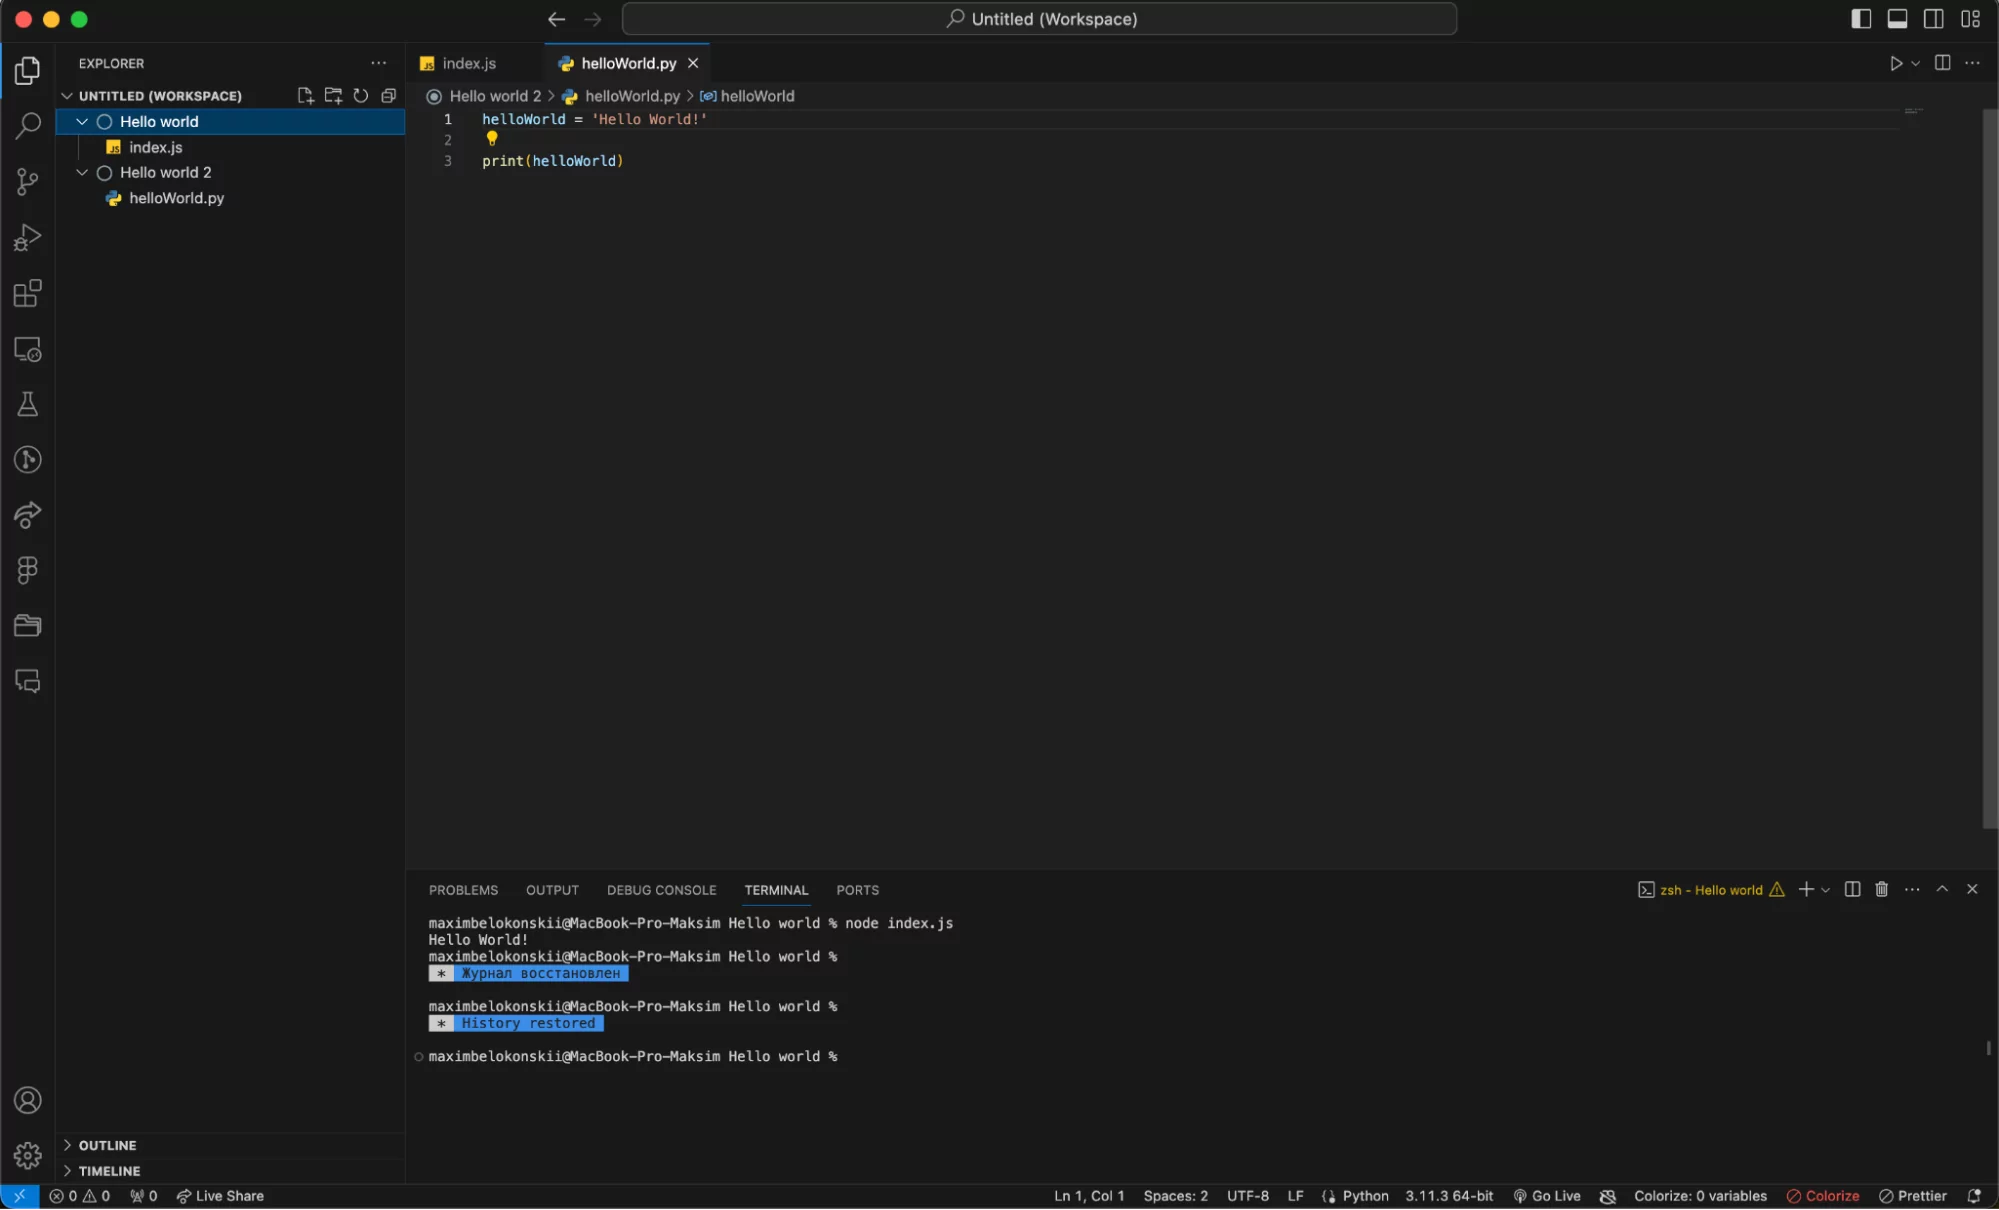Screen dimensions: 1999x1210
Task: Expand the Outline section
Action: pos(107,1145)
